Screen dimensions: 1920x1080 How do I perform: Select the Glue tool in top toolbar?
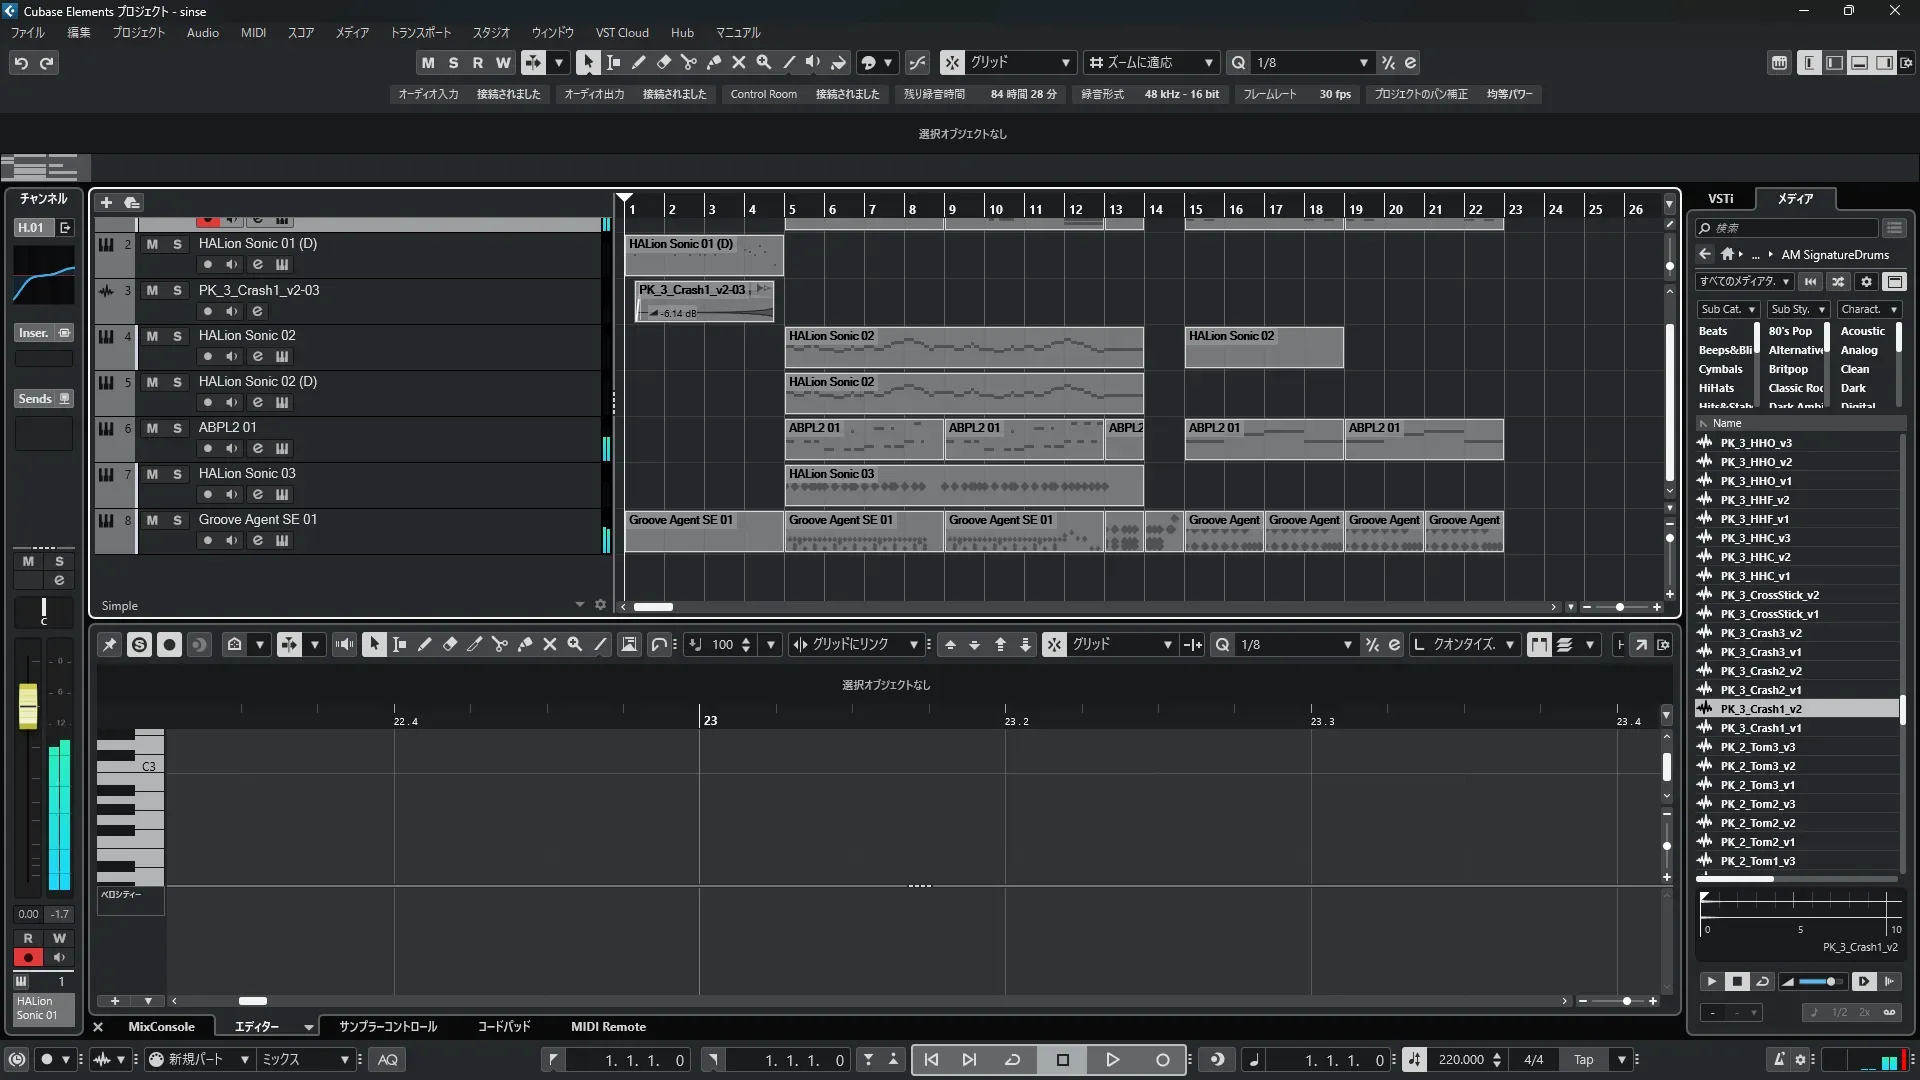tap(714, 62)
